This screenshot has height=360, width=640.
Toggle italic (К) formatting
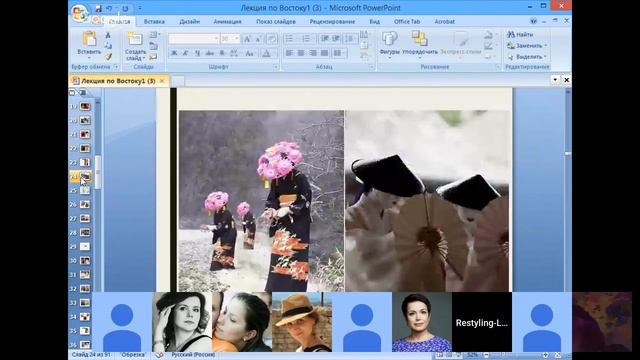[x=186, y=53]
